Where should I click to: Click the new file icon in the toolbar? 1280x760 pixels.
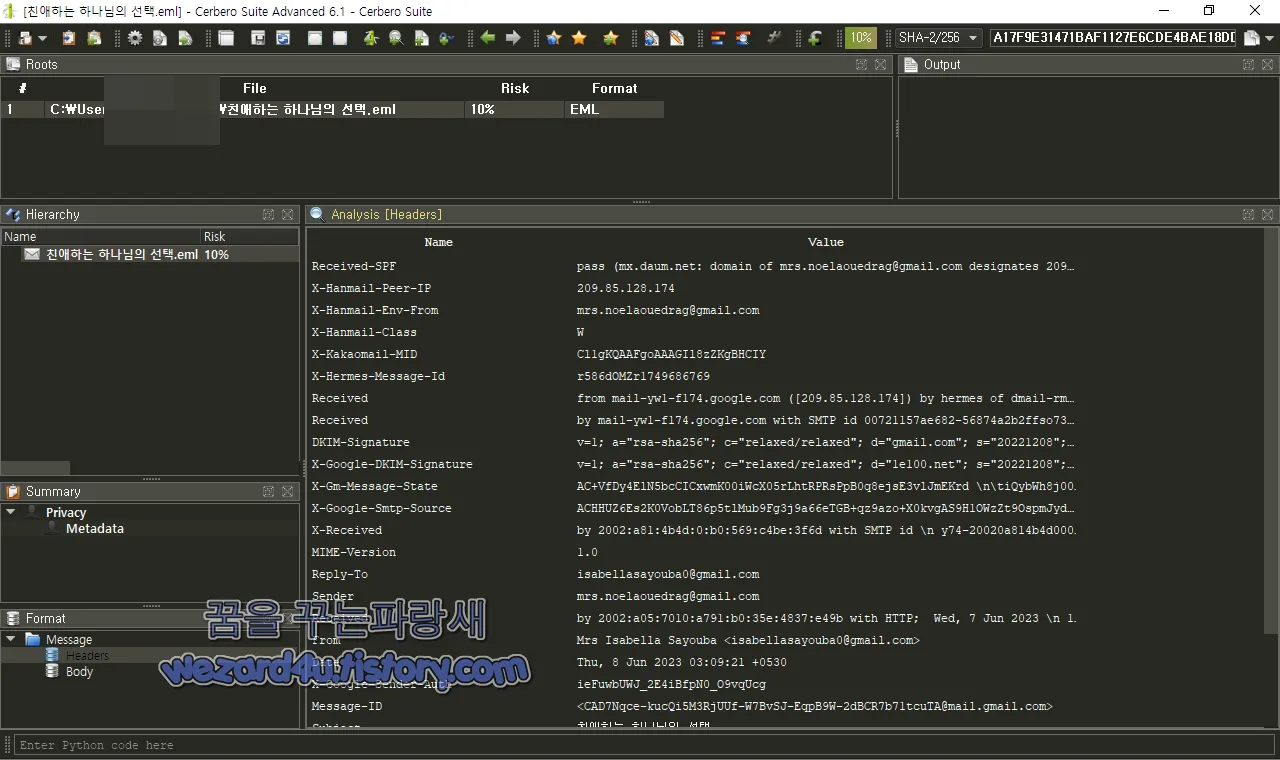[25, 38]
